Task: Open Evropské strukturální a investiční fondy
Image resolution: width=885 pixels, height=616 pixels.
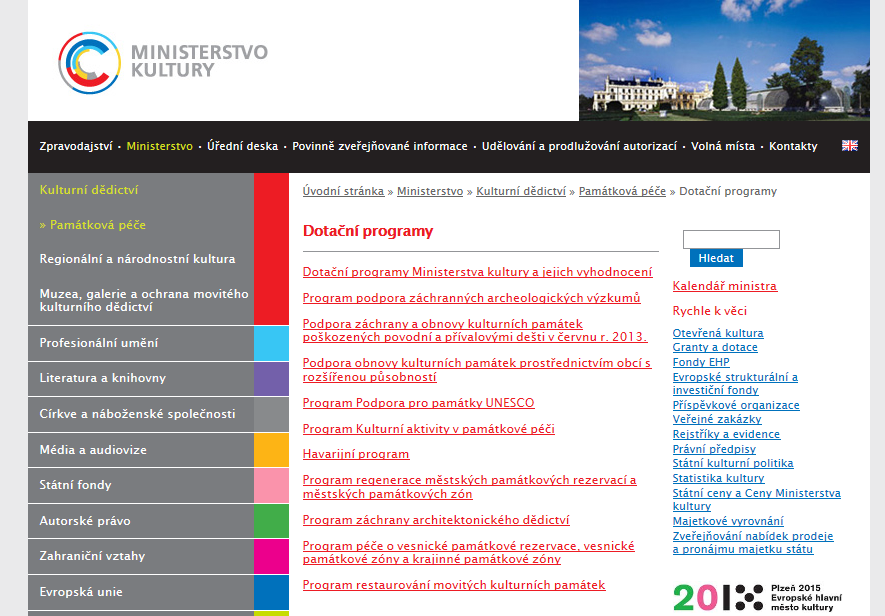Action: click(x=735, y=383)
